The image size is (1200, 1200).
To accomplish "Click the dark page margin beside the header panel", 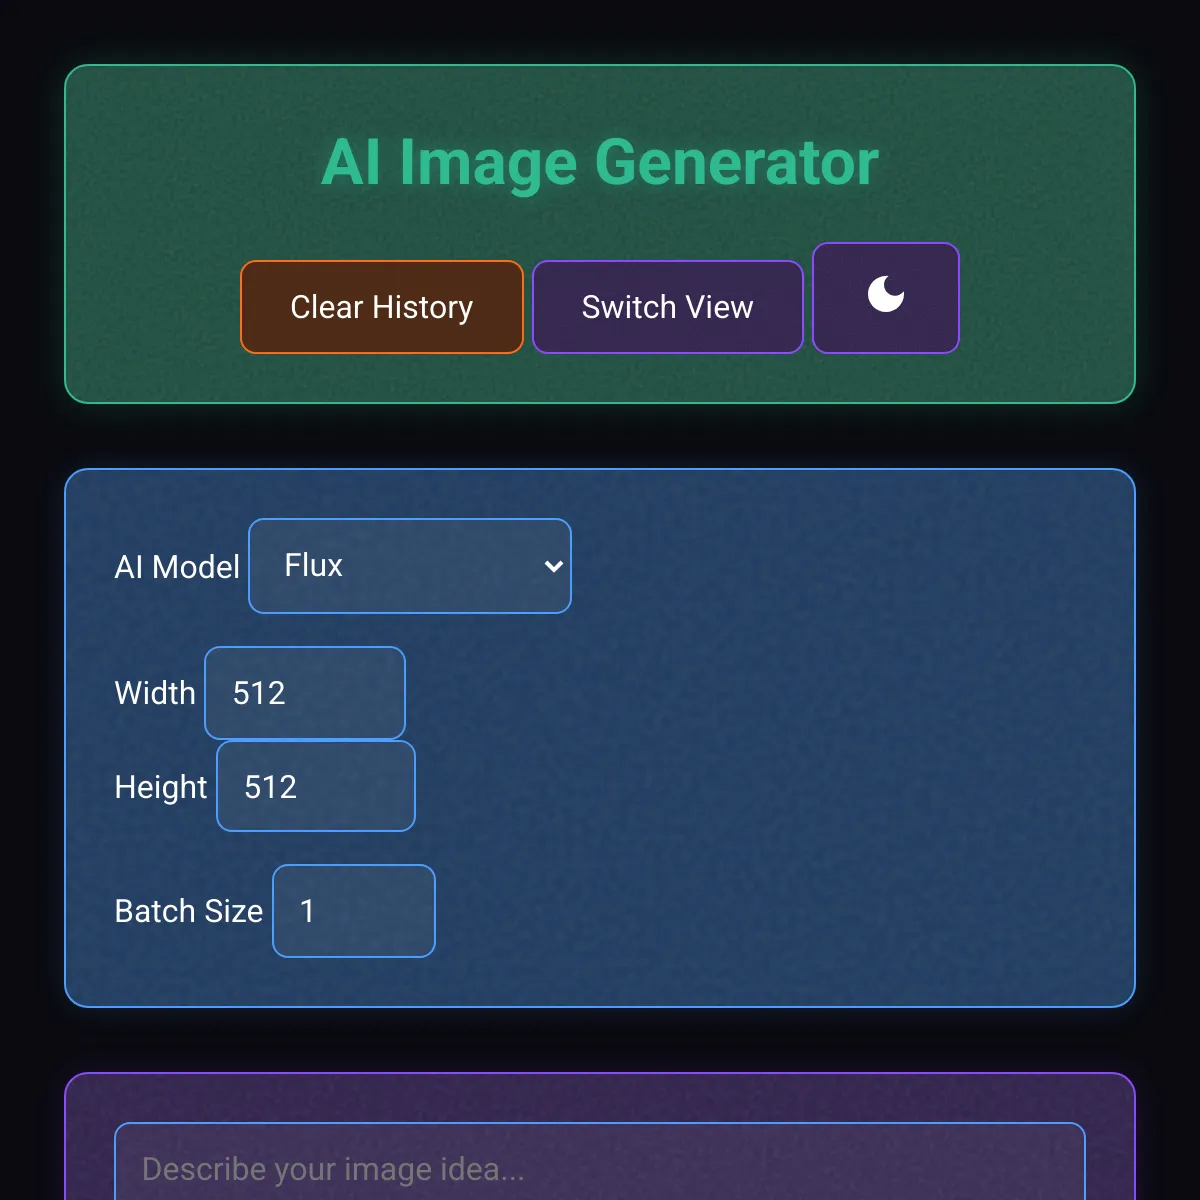I will 32,235.
